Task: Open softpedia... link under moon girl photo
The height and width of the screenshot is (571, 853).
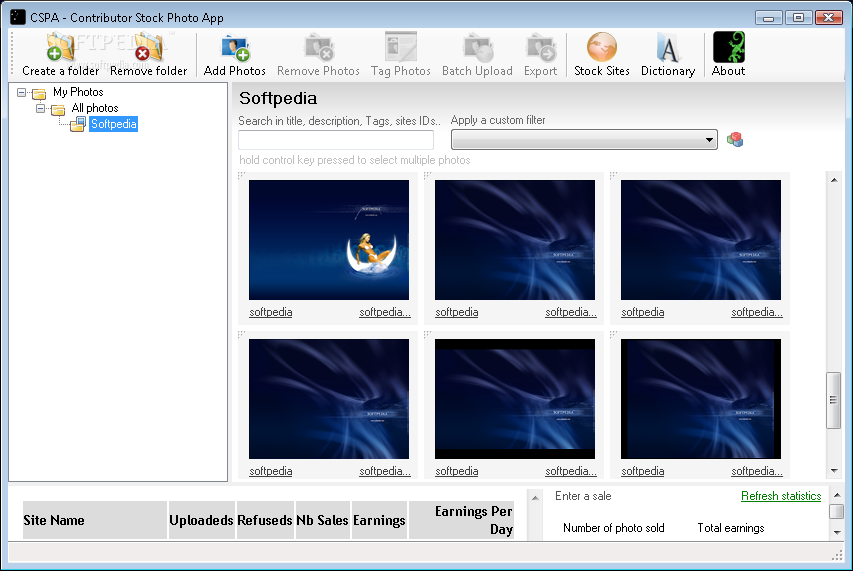Action: tap(385, 312)
